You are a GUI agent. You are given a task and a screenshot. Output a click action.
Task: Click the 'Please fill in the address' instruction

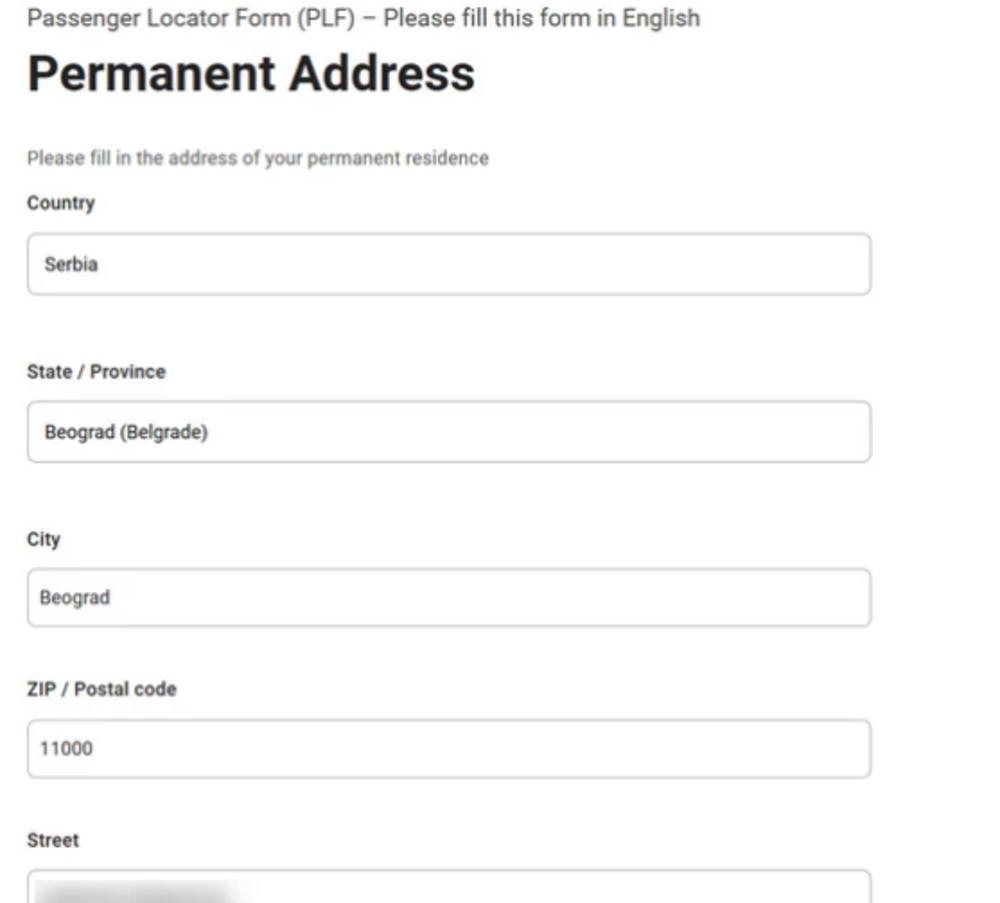coord(150,158)
